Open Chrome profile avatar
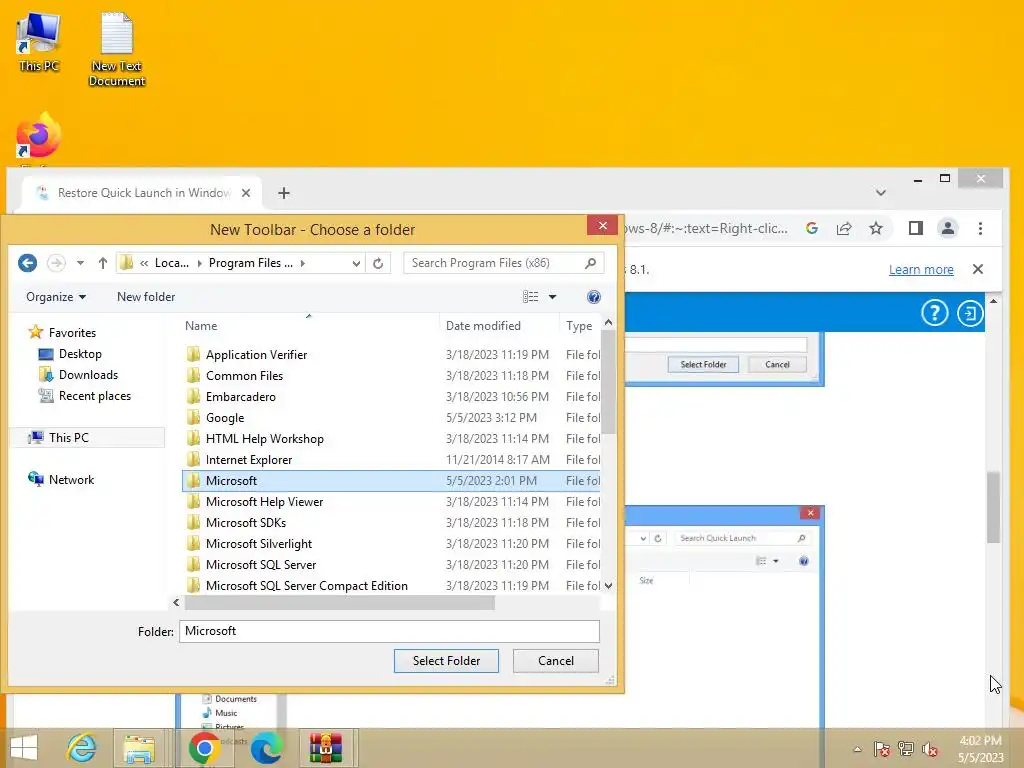 pyautogui.click(x=948, y=228)
